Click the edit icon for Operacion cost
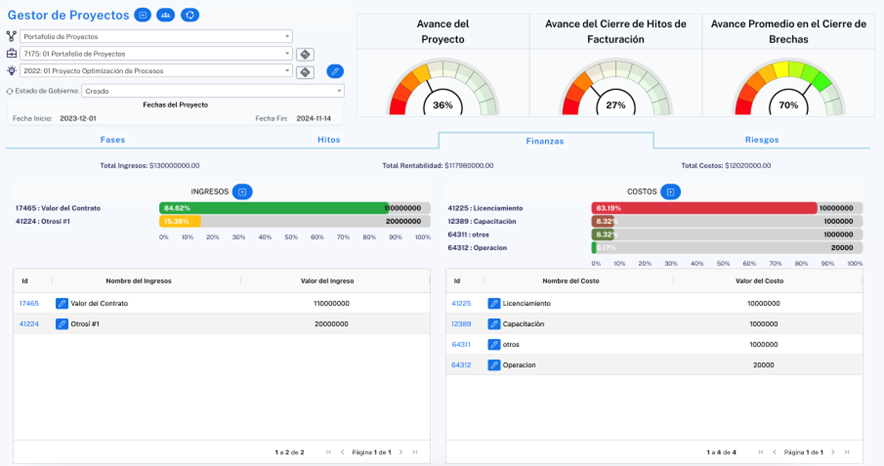Screen dimensions: 884x466 [x=494, y=365]
